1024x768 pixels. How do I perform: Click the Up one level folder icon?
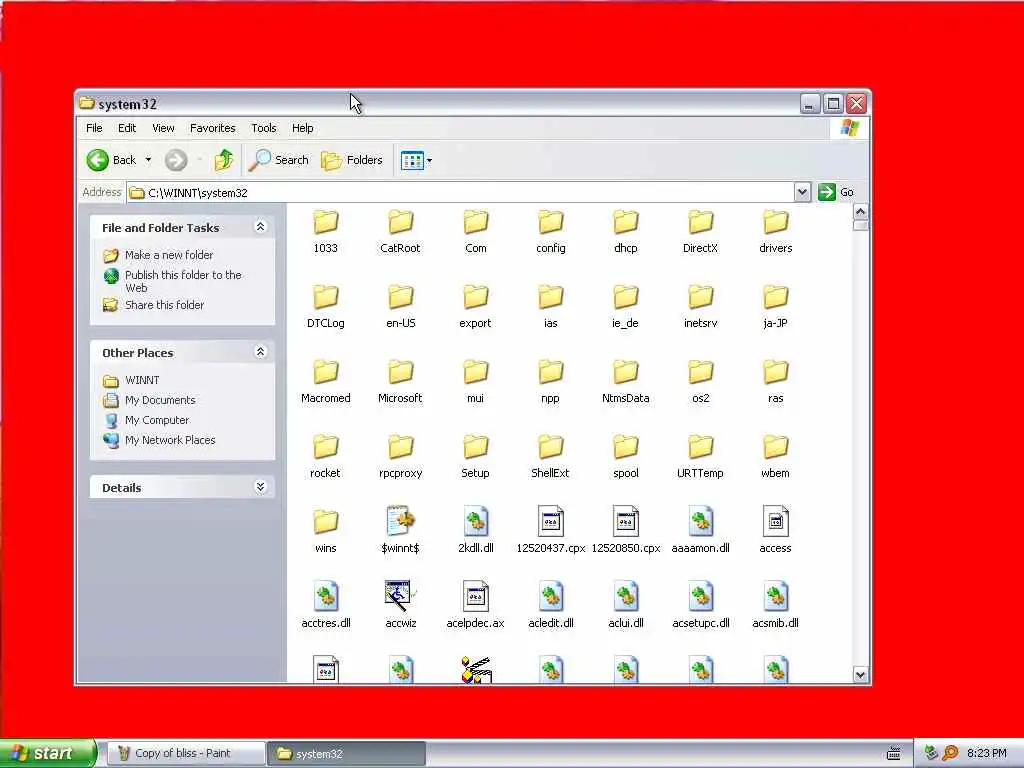click(x=224, y=160)
